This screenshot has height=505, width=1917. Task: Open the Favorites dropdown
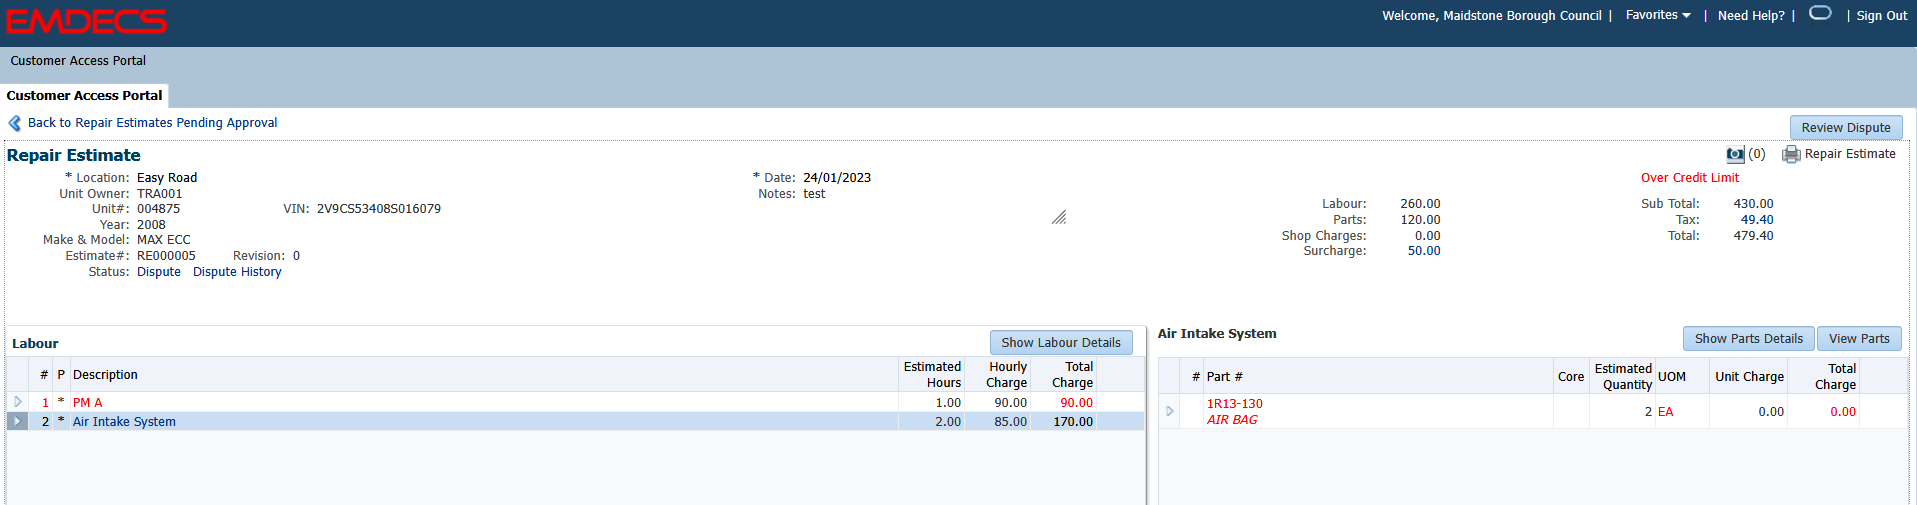[x=1658, y=15]
